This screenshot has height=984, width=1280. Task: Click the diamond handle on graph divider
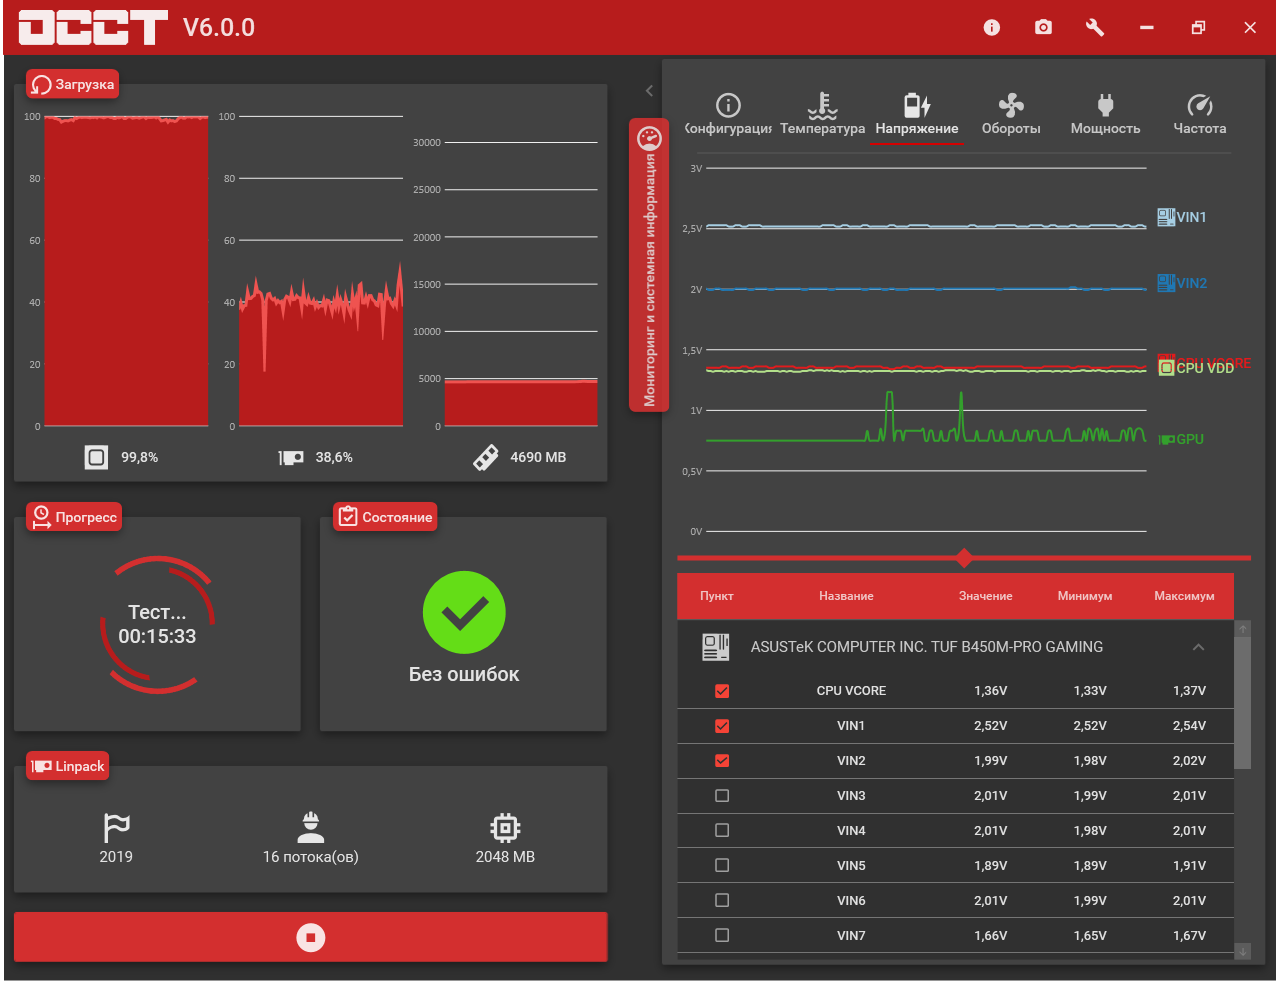pos(964,557)
